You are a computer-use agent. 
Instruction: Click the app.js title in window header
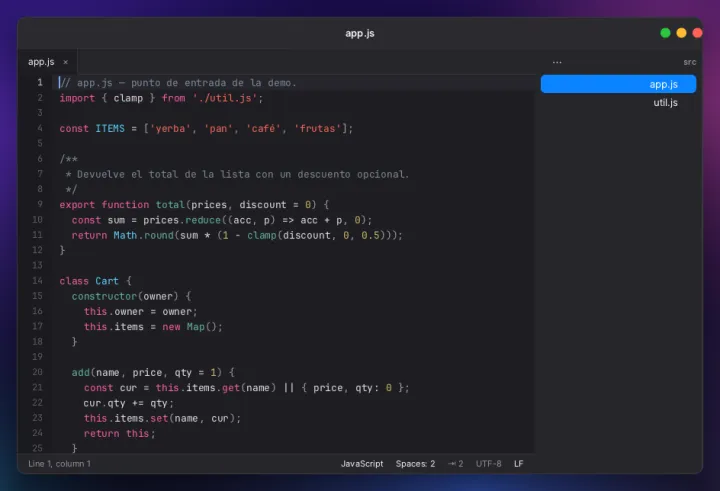tap(360, 34)
